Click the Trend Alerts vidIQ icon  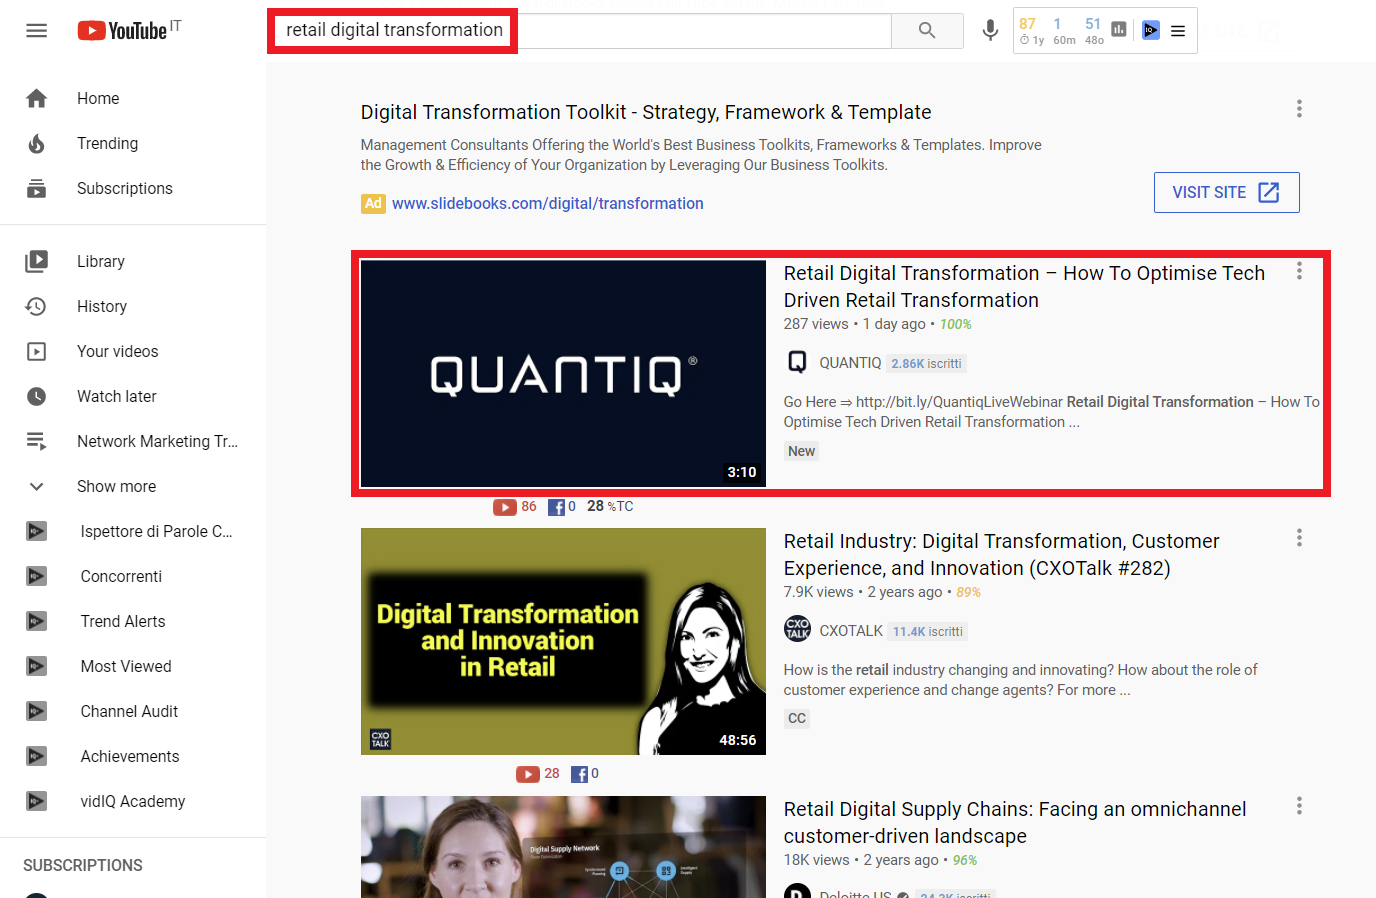pyautogui.click(x=37, y=621)
